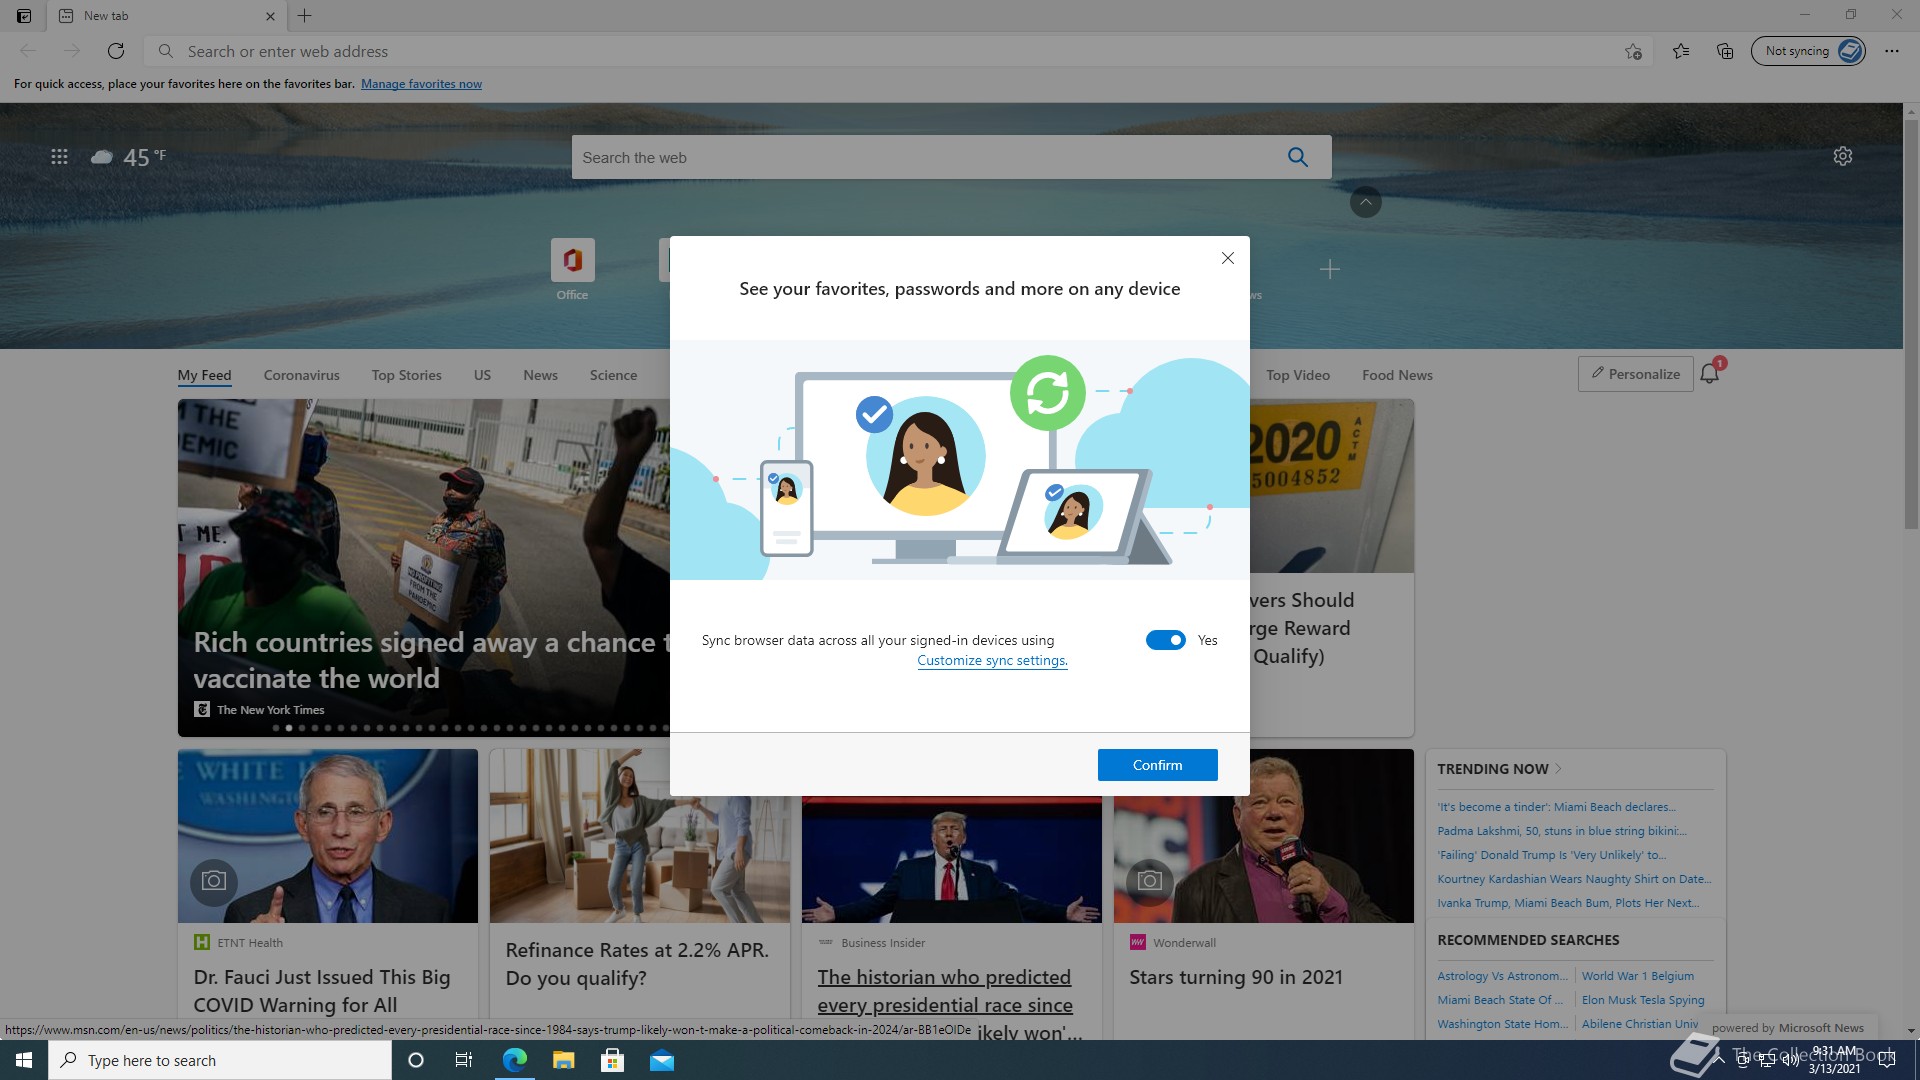This screenshot has width=1920, height=1080.
Task: Open the Favorites list icon
Action: pos(1681,51)
